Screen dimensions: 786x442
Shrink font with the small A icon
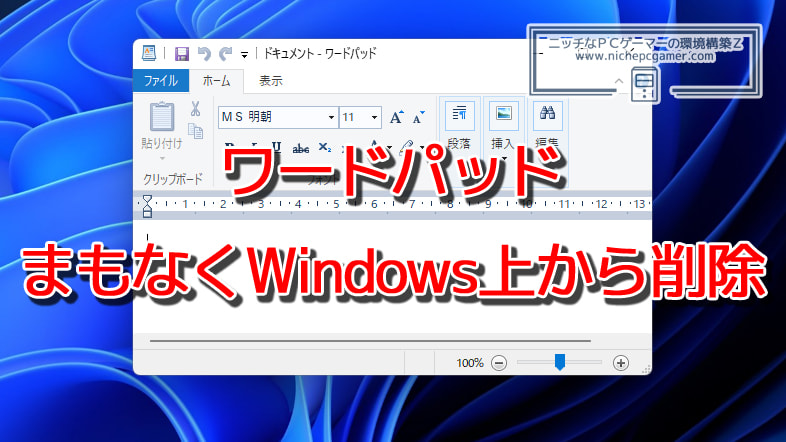pos(418,117)
